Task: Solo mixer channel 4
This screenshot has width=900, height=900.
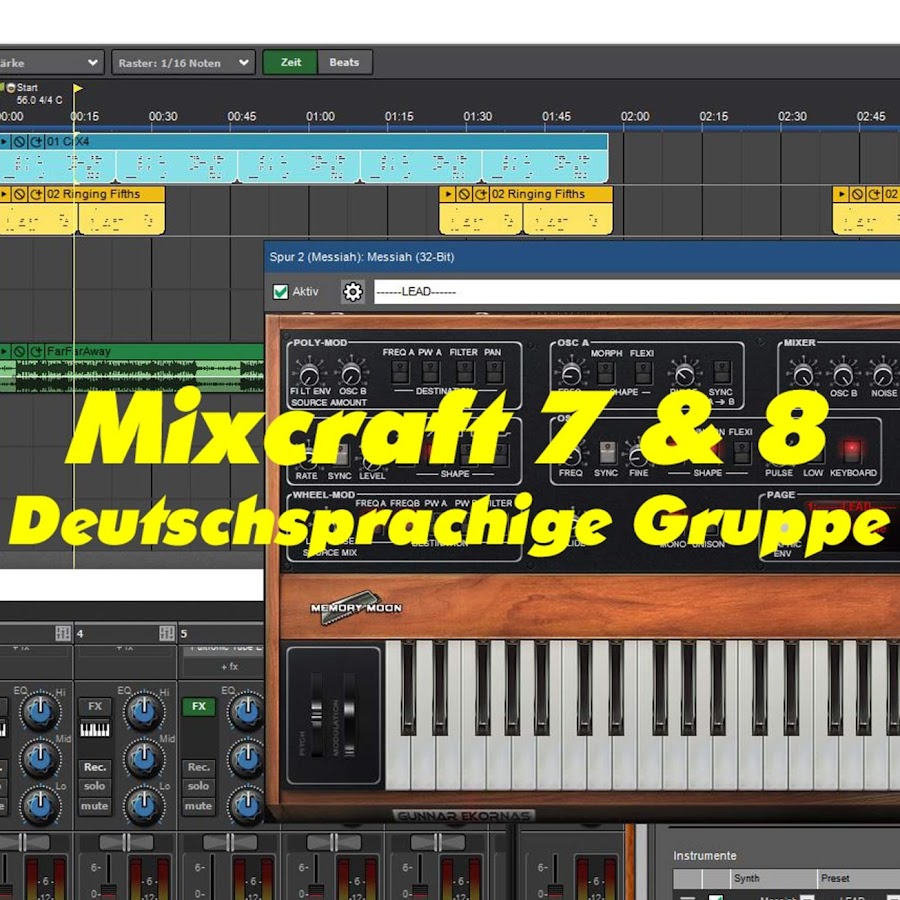Action: click(95, 786)
